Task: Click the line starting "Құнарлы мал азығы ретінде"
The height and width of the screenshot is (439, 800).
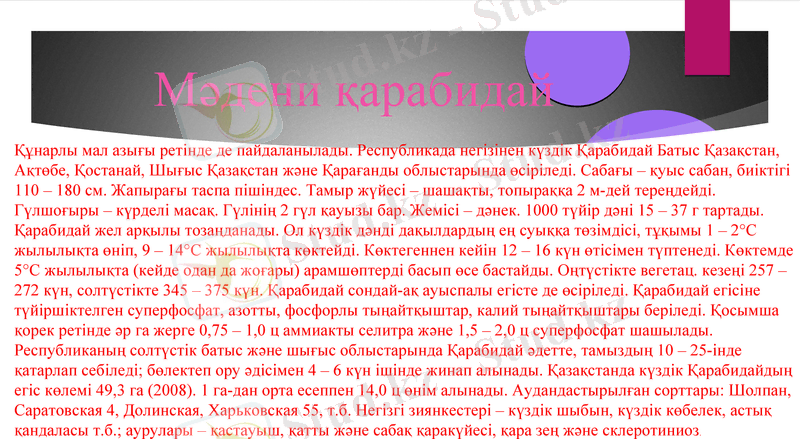Action: 397,151
